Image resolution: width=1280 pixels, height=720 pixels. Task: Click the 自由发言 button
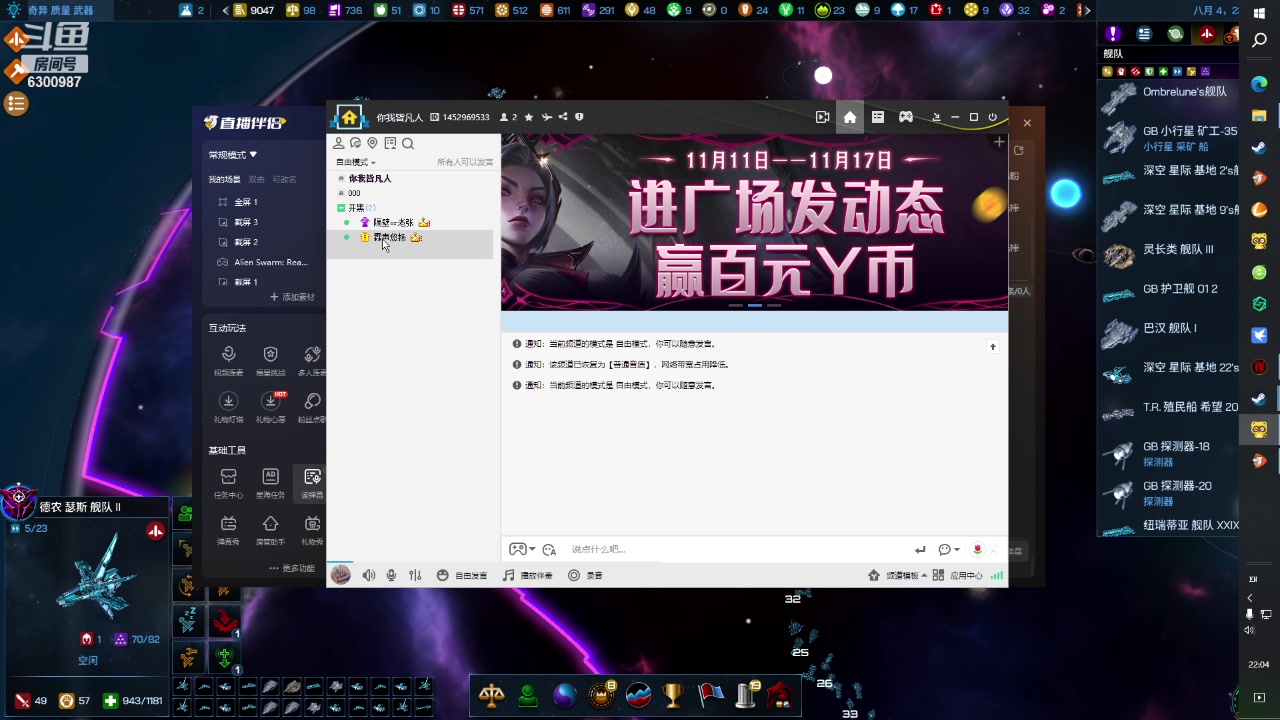[462, 575]
